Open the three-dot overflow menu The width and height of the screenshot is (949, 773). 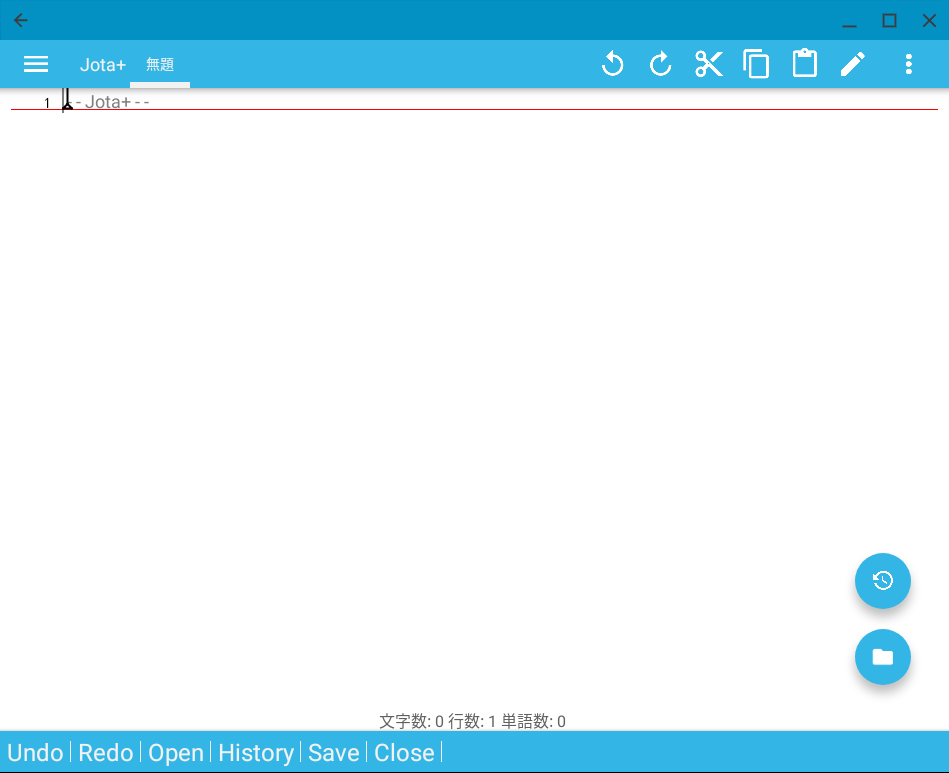(908, 64)
